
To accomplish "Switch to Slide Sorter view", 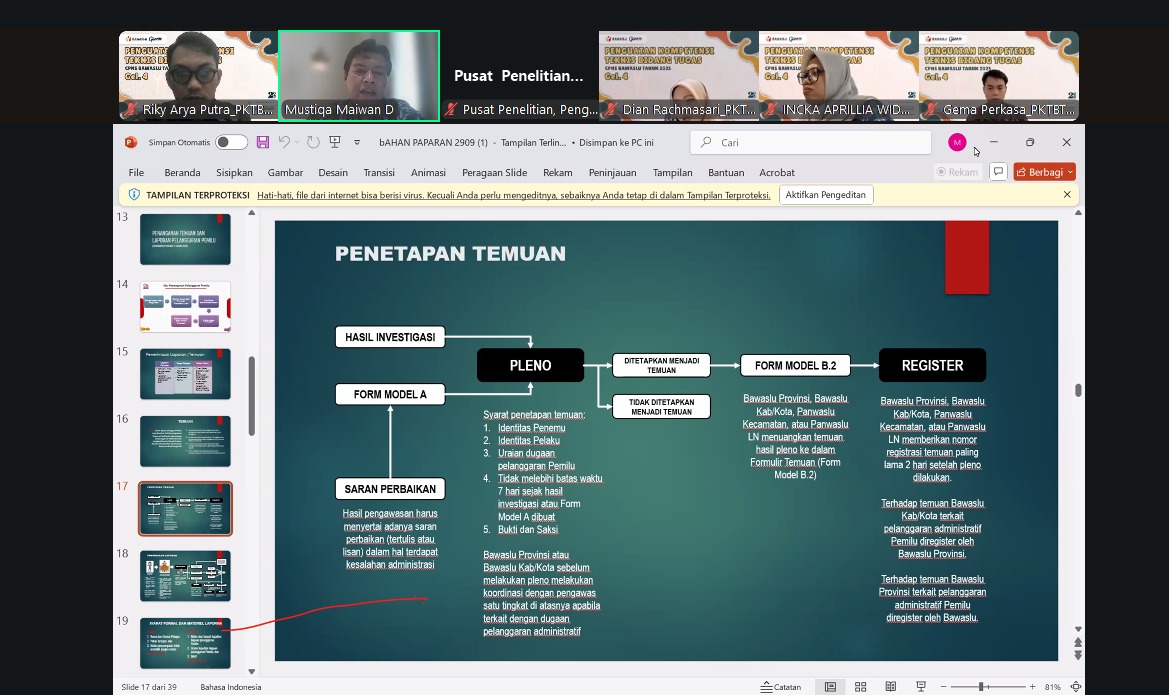I will coord(860,687).
